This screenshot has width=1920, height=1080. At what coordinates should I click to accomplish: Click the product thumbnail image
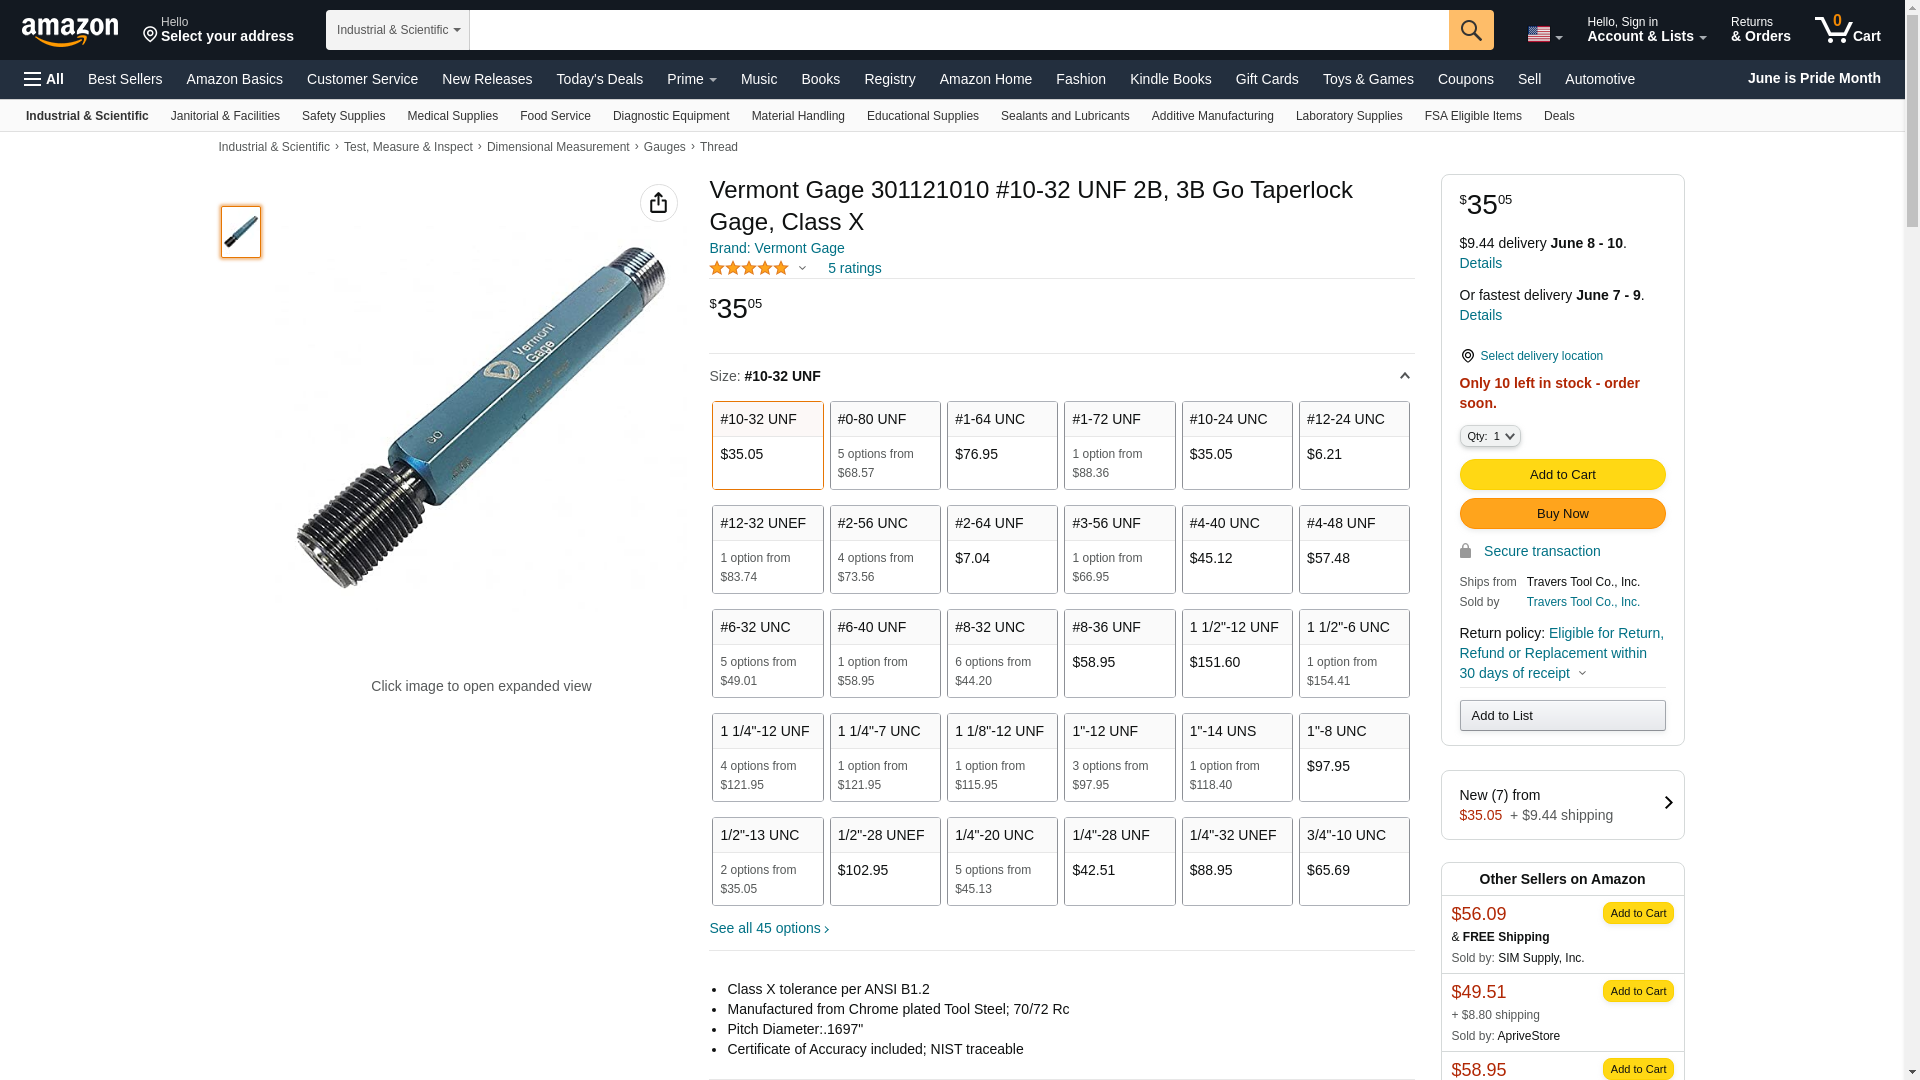click(241, 232)
